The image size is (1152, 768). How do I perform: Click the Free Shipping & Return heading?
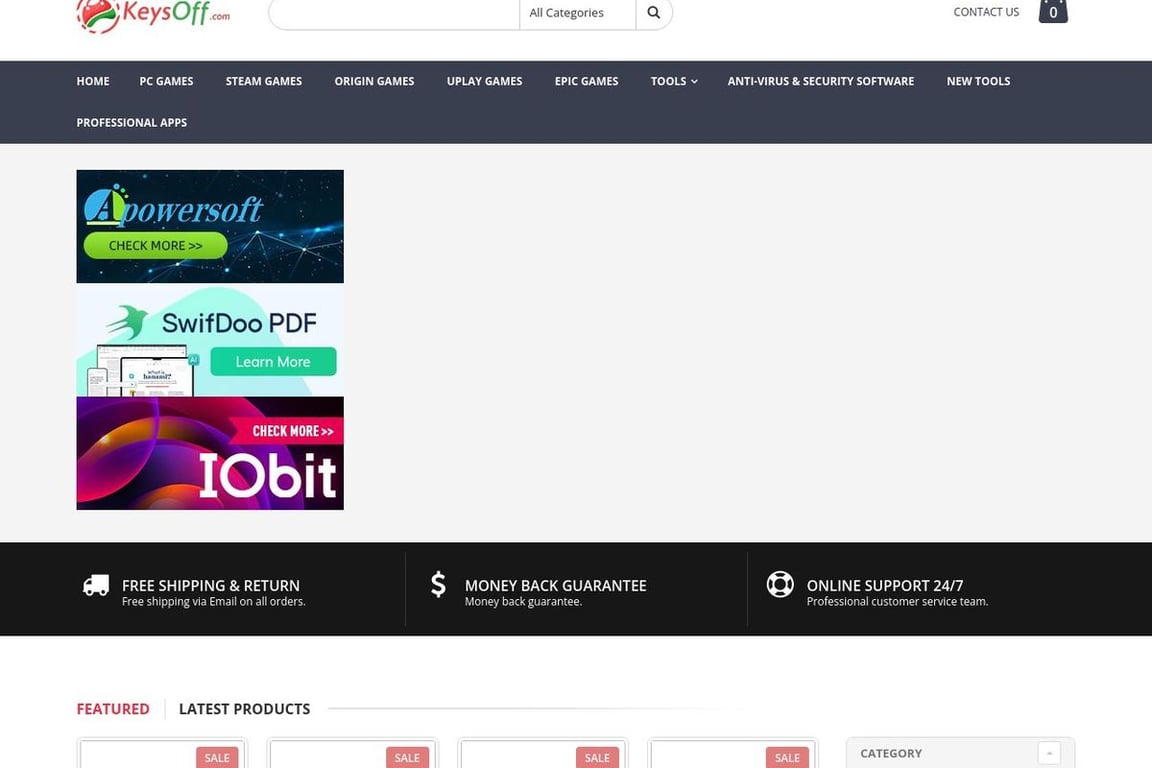point(211,585)
